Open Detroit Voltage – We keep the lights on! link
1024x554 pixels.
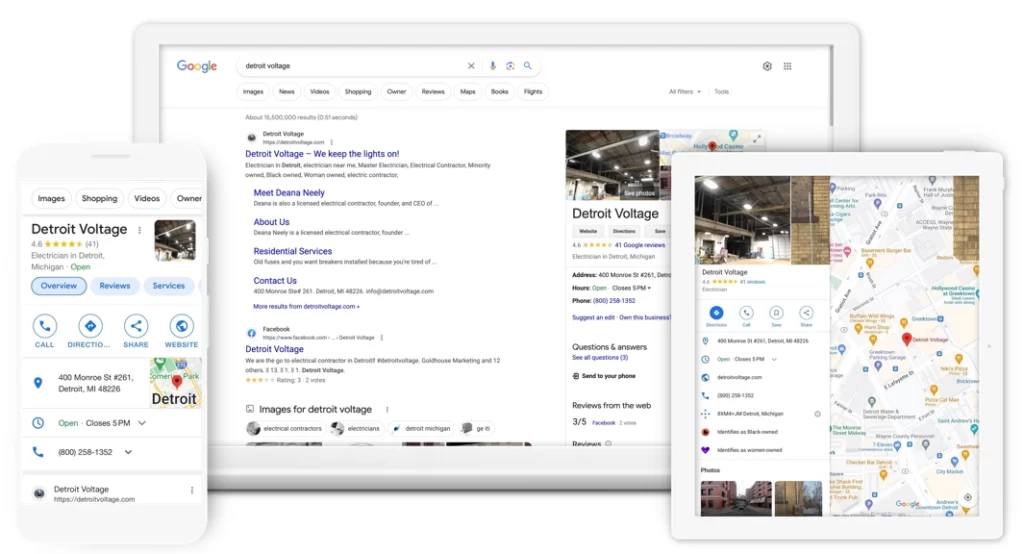click(322, 154)
